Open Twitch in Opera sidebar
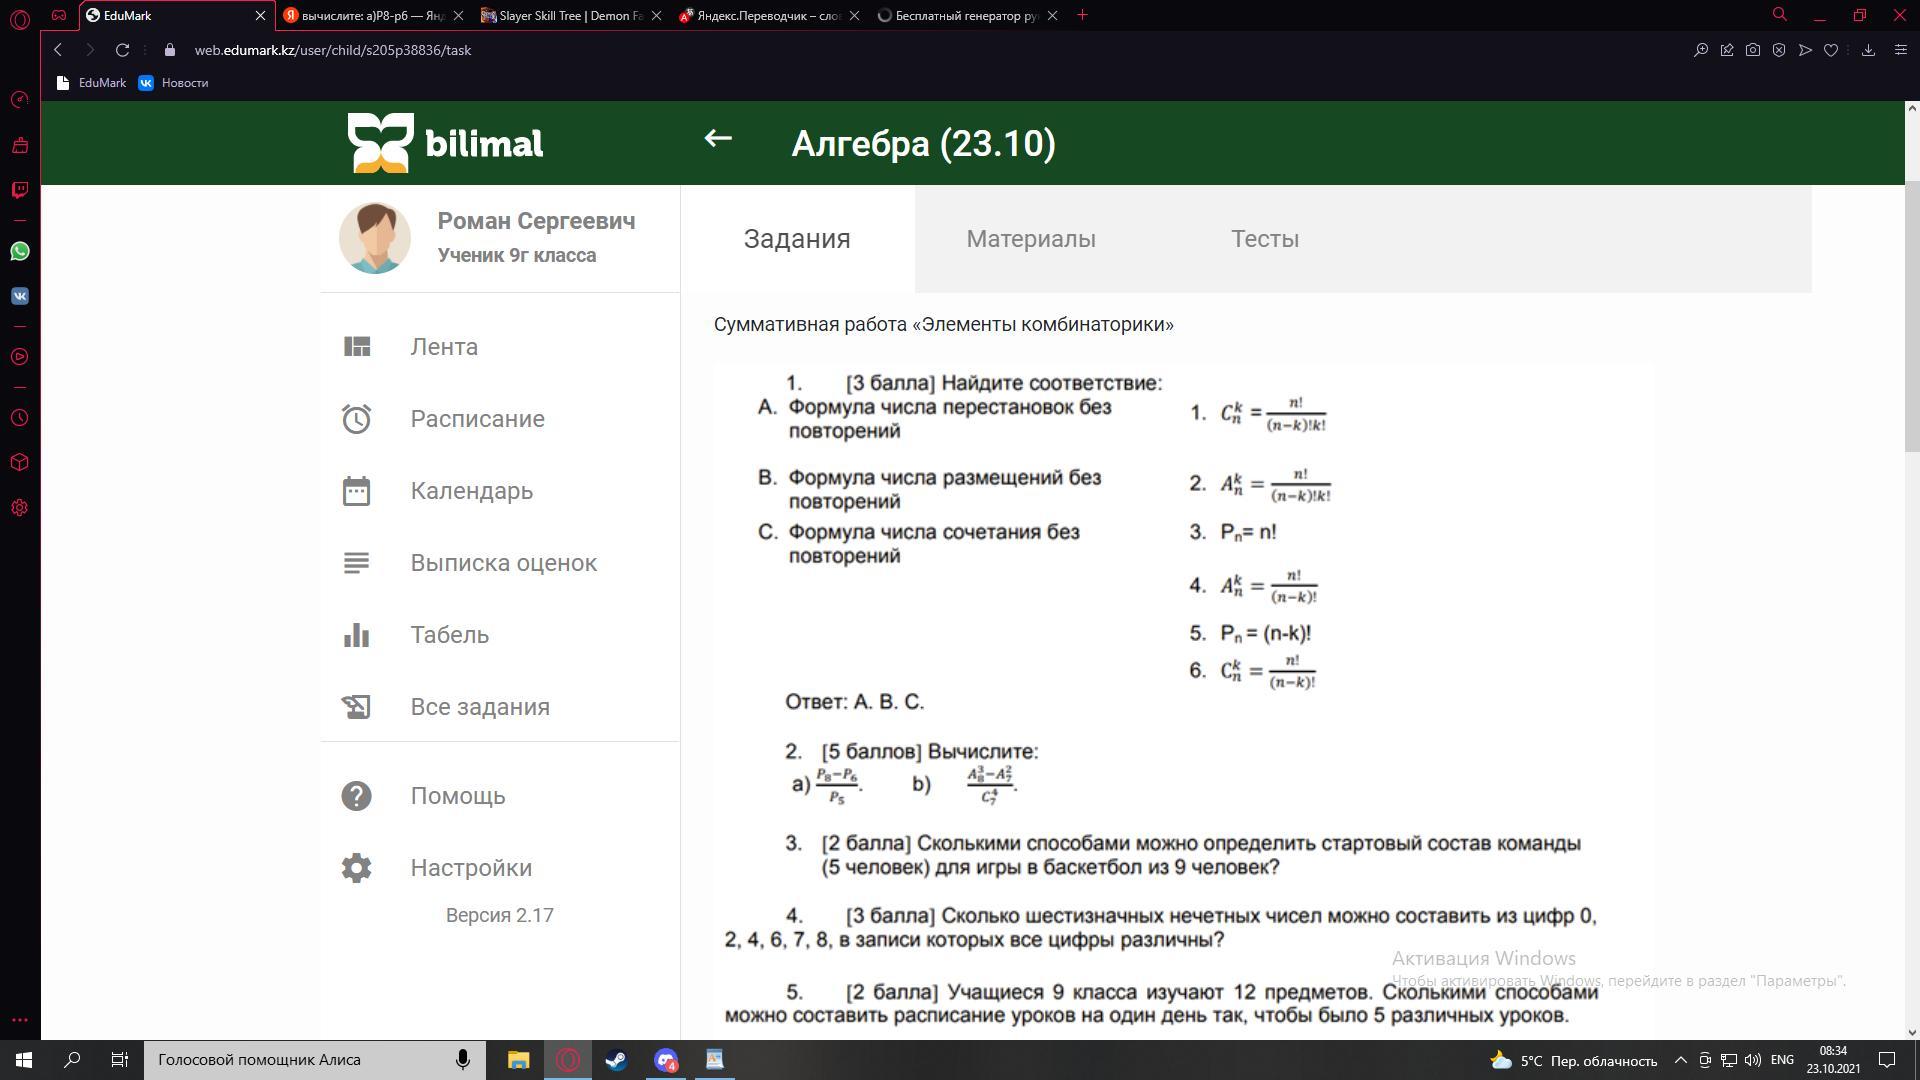This screenshot has height=1080, width=1920. [20, 190]
